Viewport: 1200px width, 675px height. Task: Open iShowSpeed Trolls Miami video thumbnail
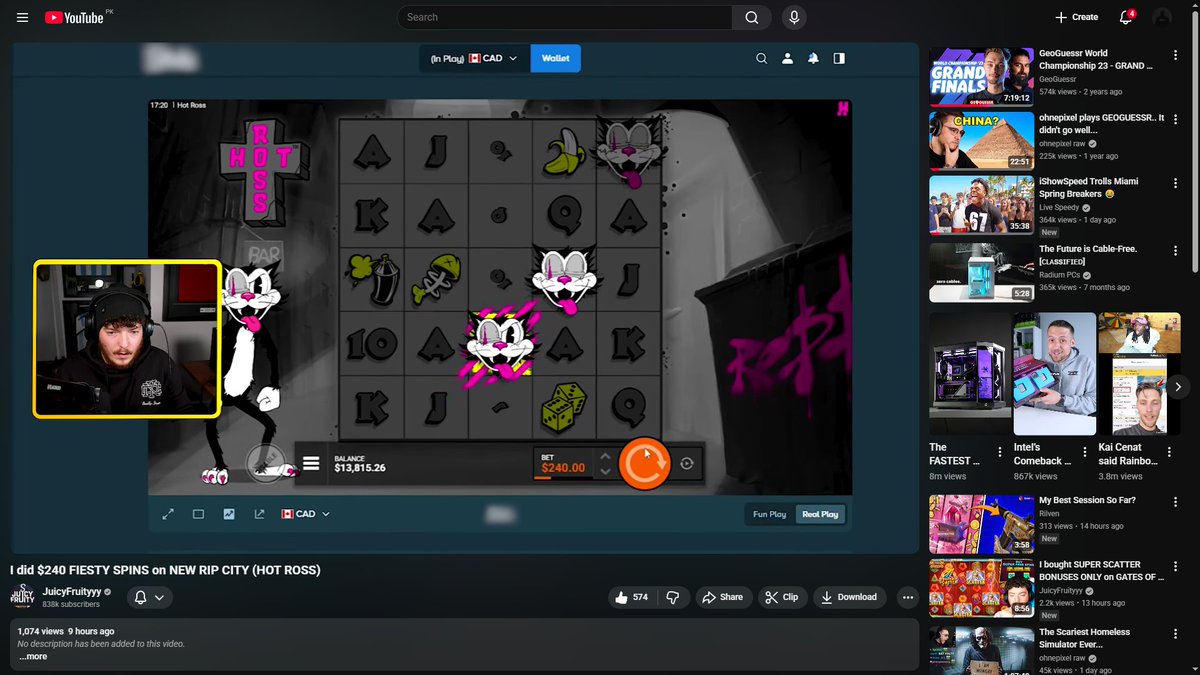click(981, 205)
